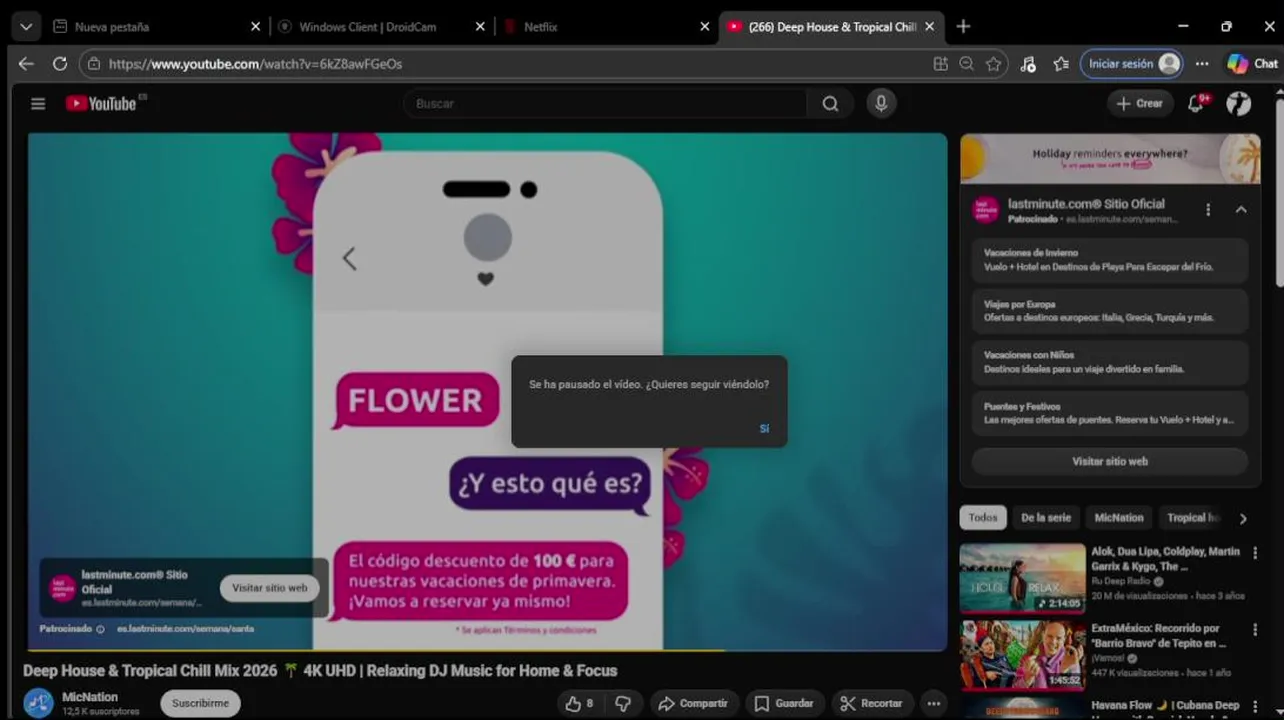
Task: Start voice search with microphone
Action: point(881,103)
